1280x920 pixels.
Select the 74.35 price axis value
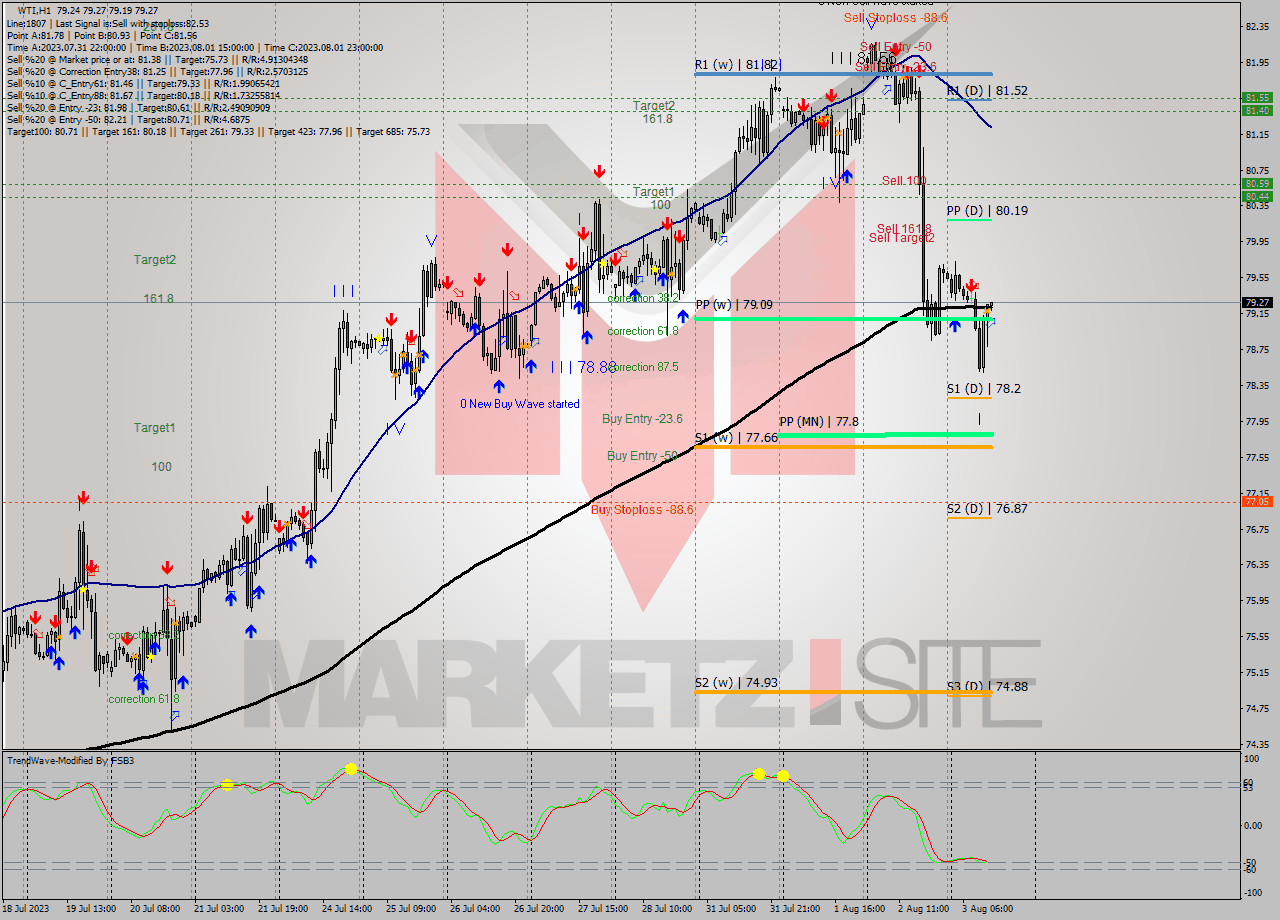pyautogui.click(x=1257, y=744)
